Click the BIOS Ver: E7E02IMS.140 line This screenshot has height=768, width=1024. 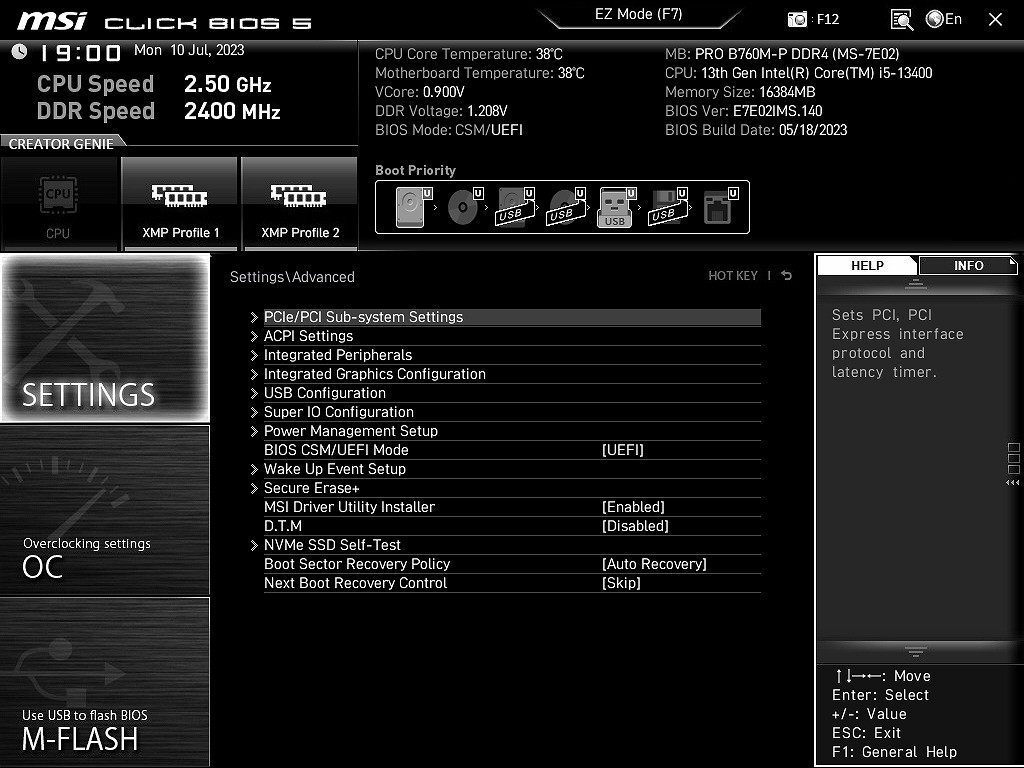[x=744, y=111]
